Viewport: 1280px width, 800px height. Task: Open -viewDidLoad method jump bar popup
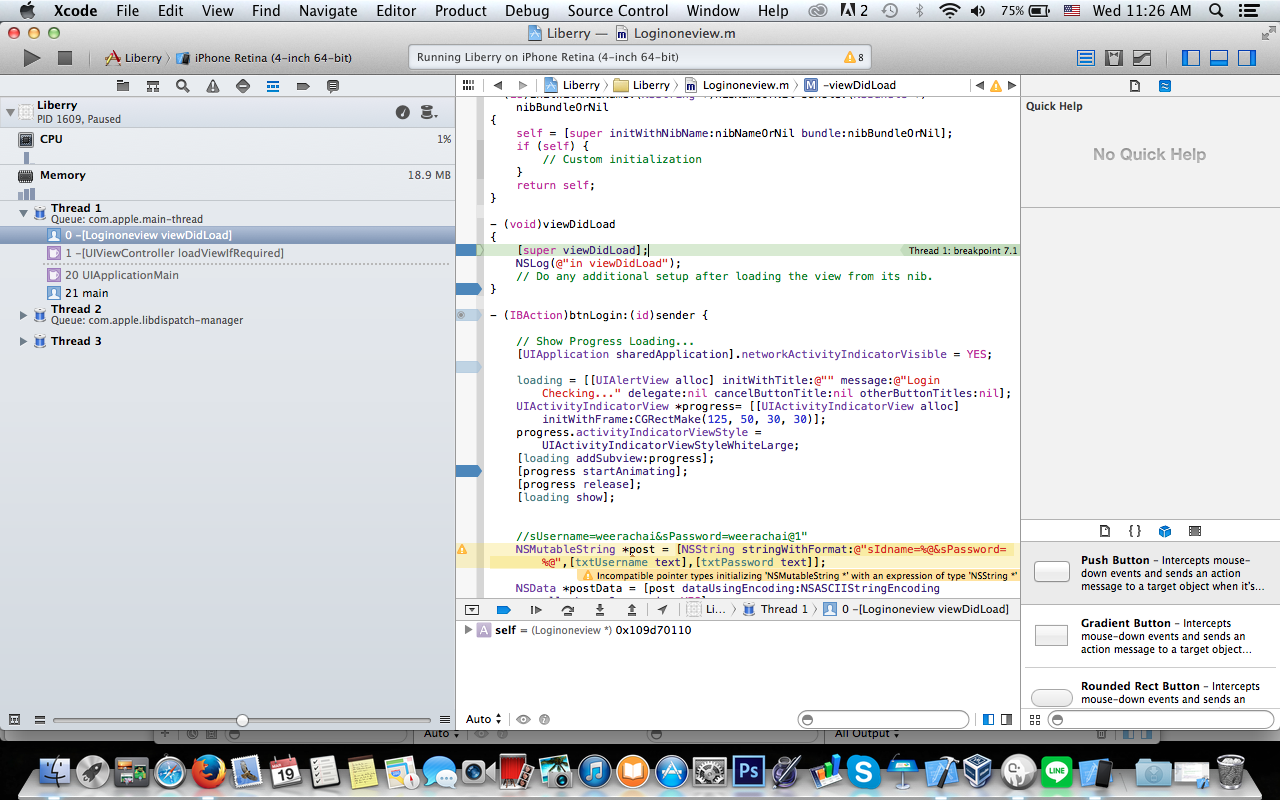click(x=850, y=85)
